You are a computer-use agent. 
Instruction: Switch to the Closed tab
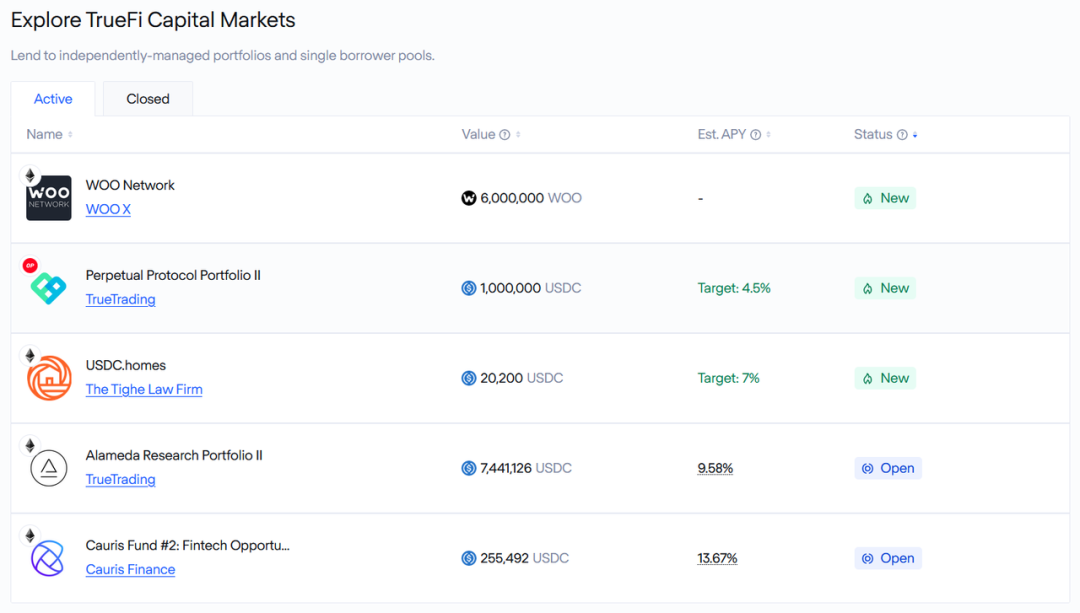(x=148, y=99)
